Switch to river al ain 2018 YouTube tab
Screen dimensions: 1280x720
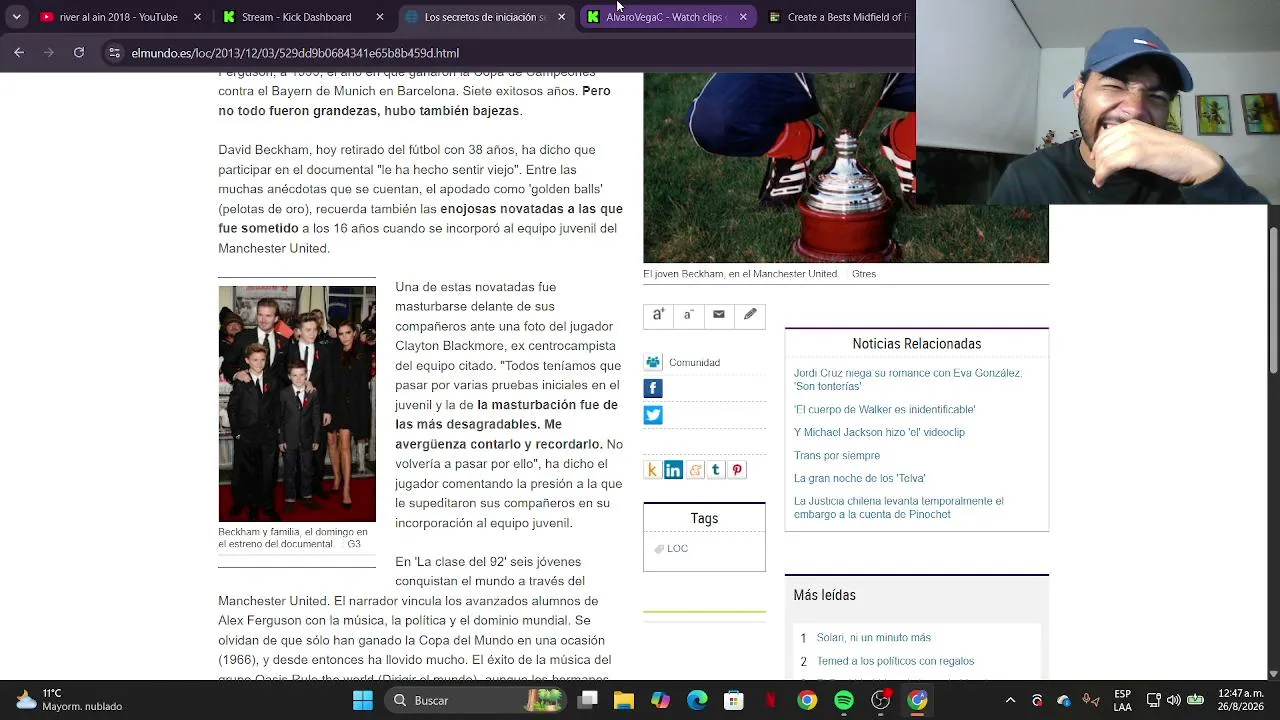coord(119,17)
